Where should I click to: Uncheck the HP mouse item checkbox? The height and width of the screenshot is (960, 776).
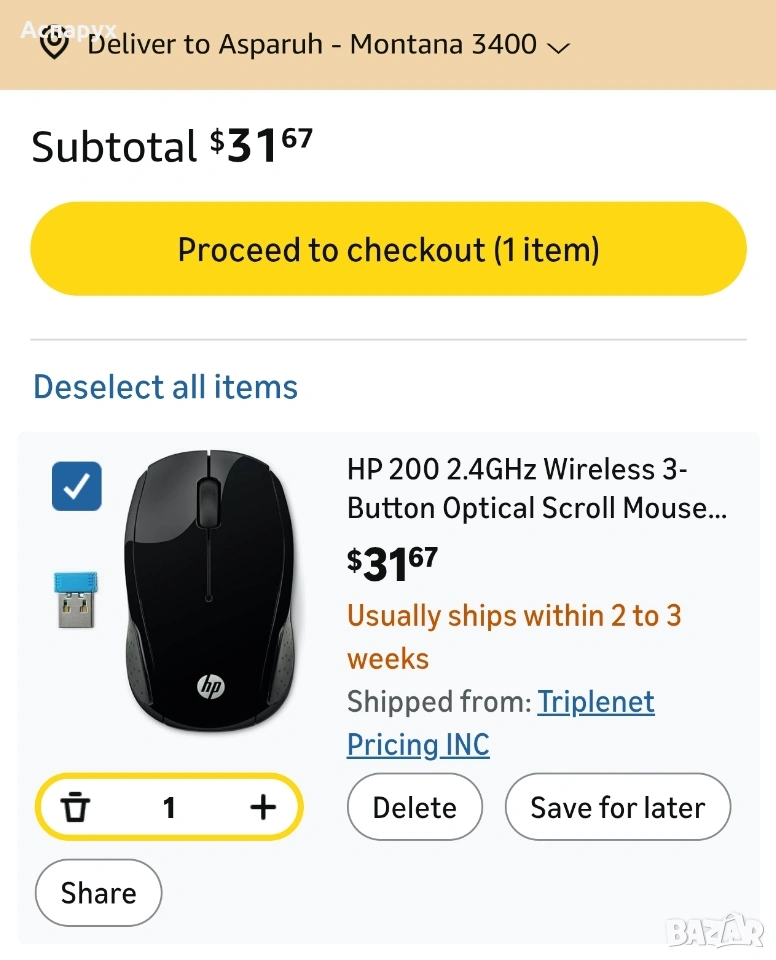[x=77, y=486]
